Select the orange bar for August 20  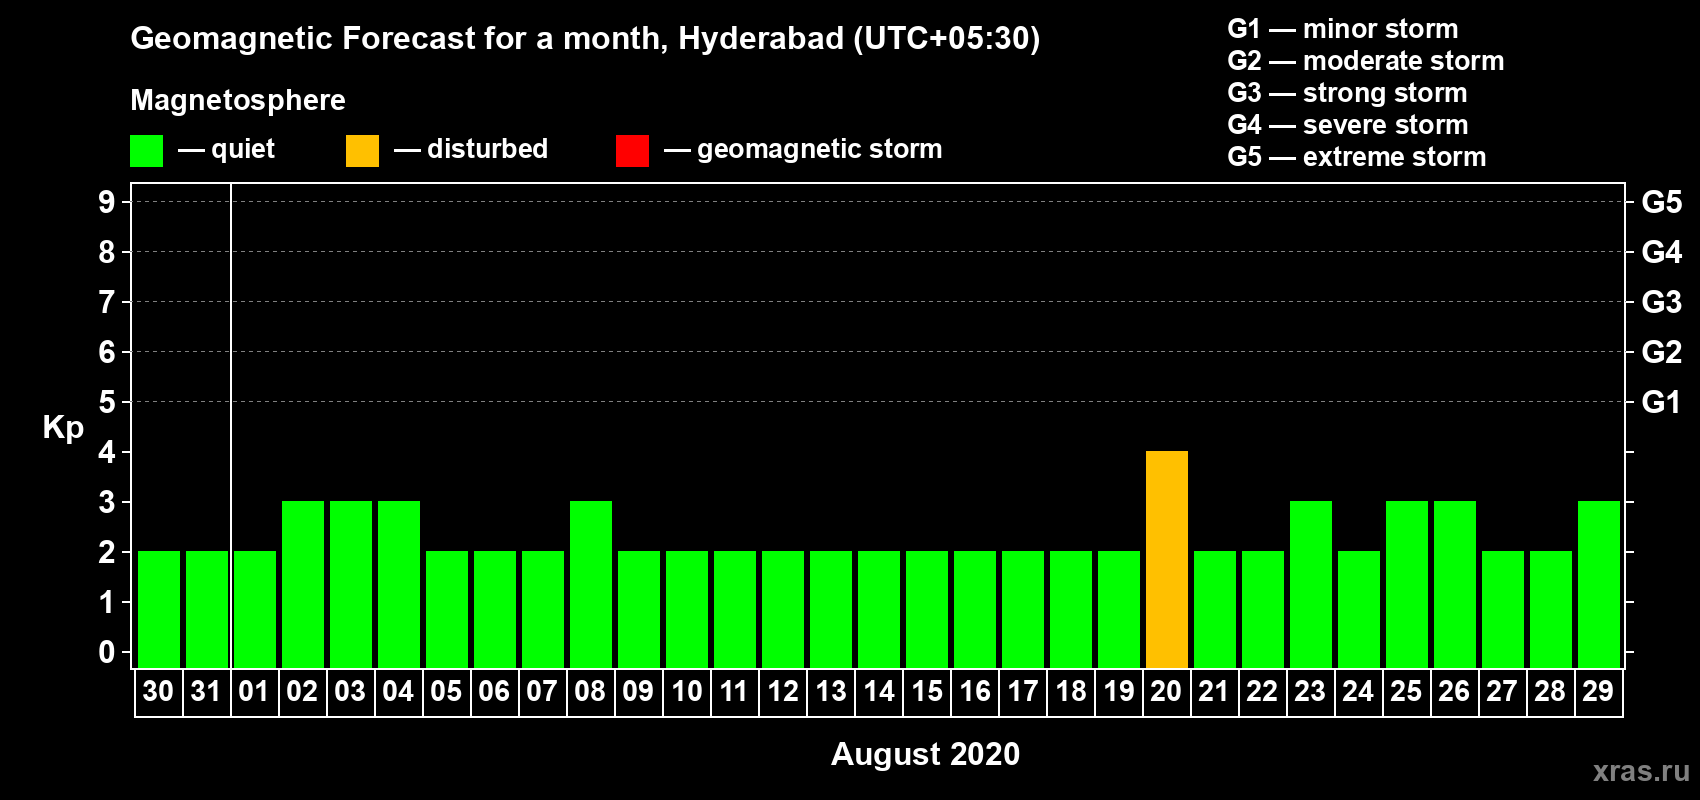(1167, 560)
